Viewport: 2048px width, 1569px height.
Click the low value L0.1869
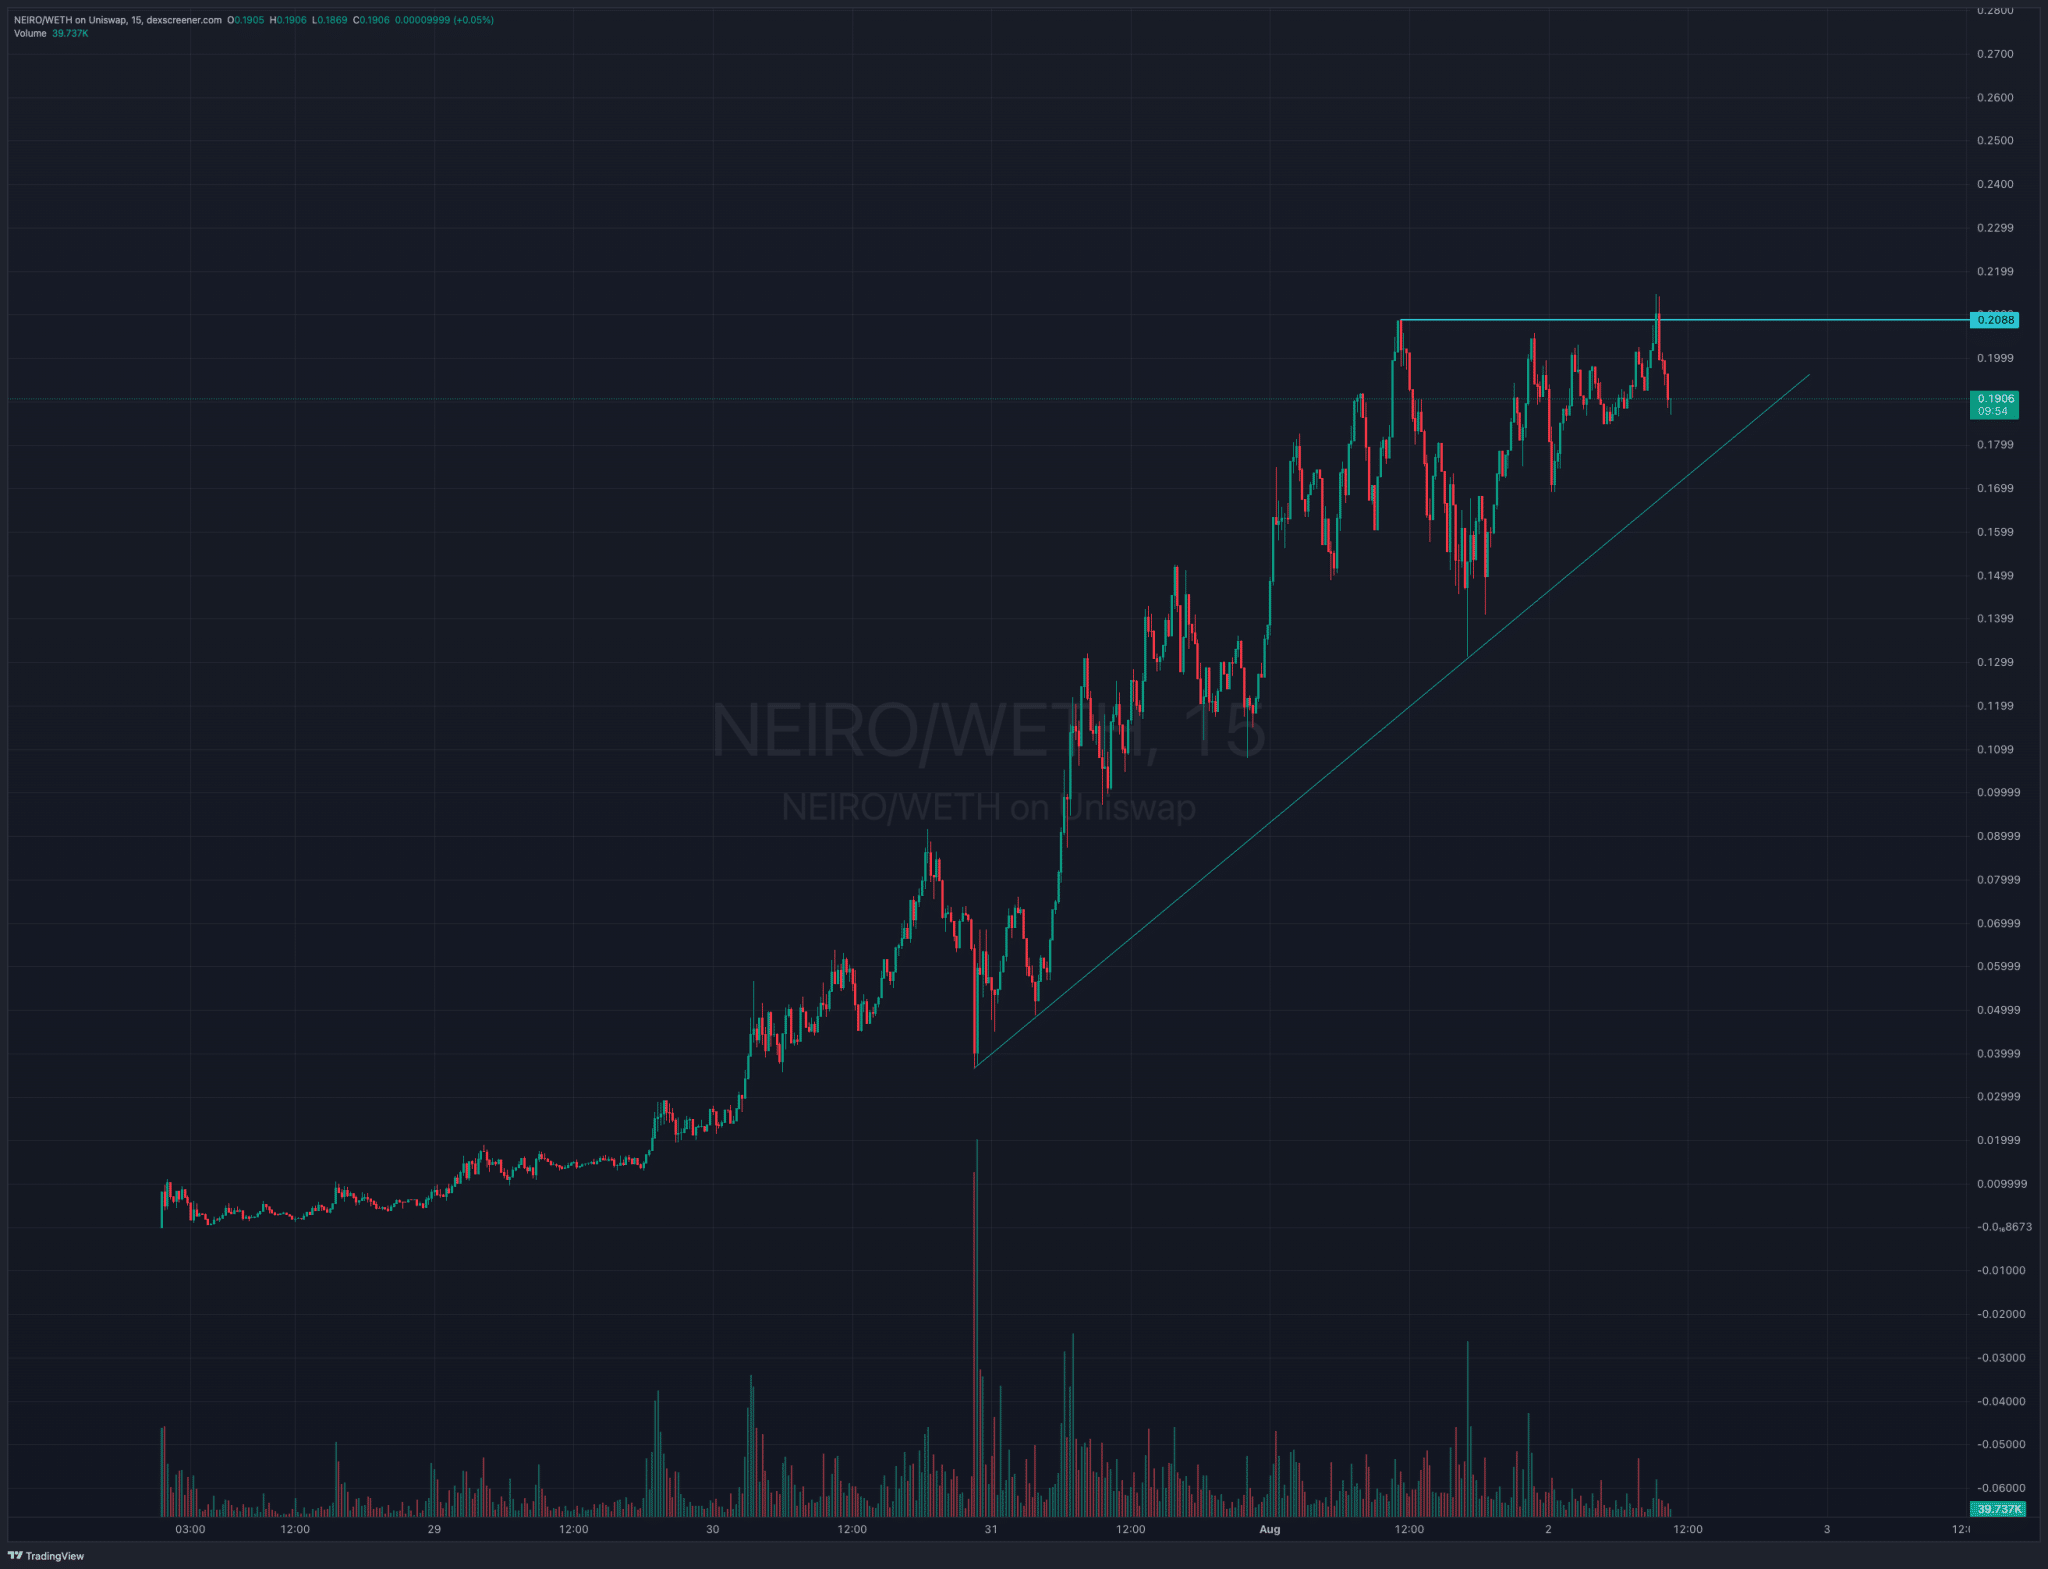pos(329,20)
